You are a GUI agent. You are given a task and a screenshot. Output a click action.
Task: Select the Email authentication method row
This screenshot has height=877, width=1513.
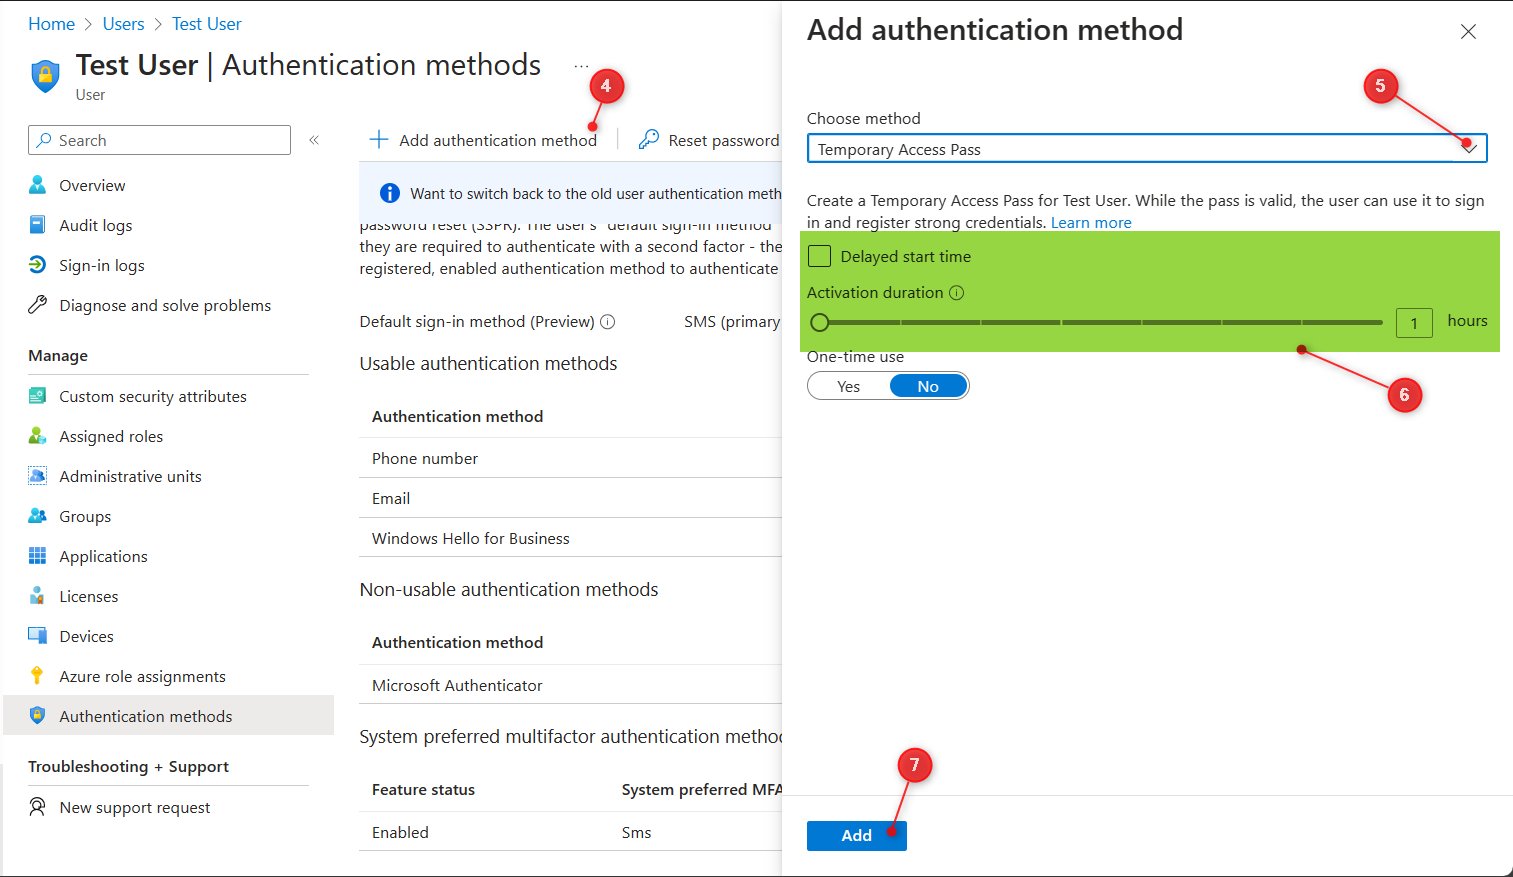coord(570,498)
